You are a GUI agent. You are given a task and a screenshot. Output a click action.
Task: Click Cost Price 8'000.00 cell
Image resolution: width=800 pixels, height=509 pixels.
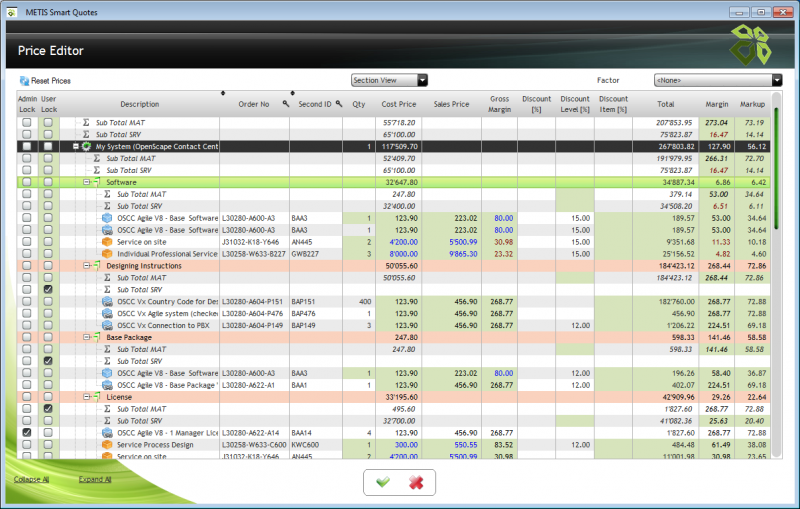[x=399, y=254]
